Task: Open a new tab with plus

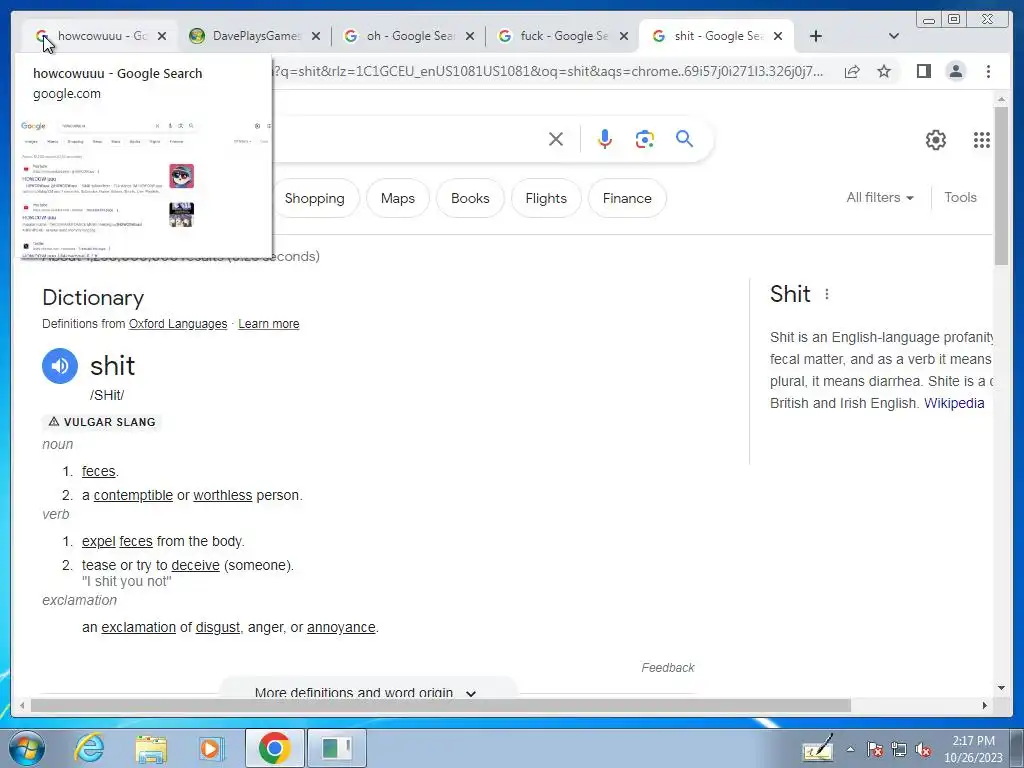Action: (x=816, y=37)
